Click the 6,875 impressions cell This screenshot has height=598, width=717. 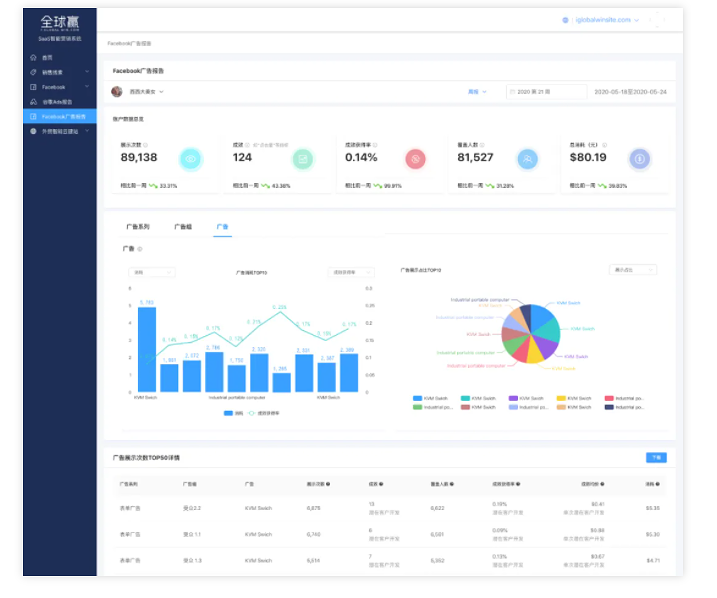(x=313, y=508)
